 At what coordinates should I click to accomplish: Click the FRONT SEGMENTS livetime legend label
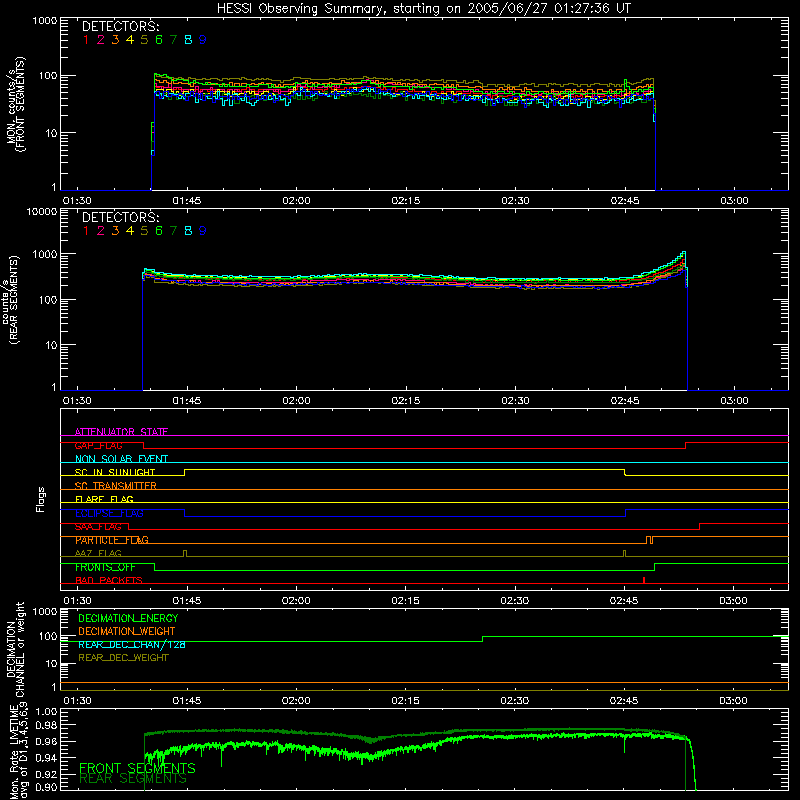click(137, 768)
